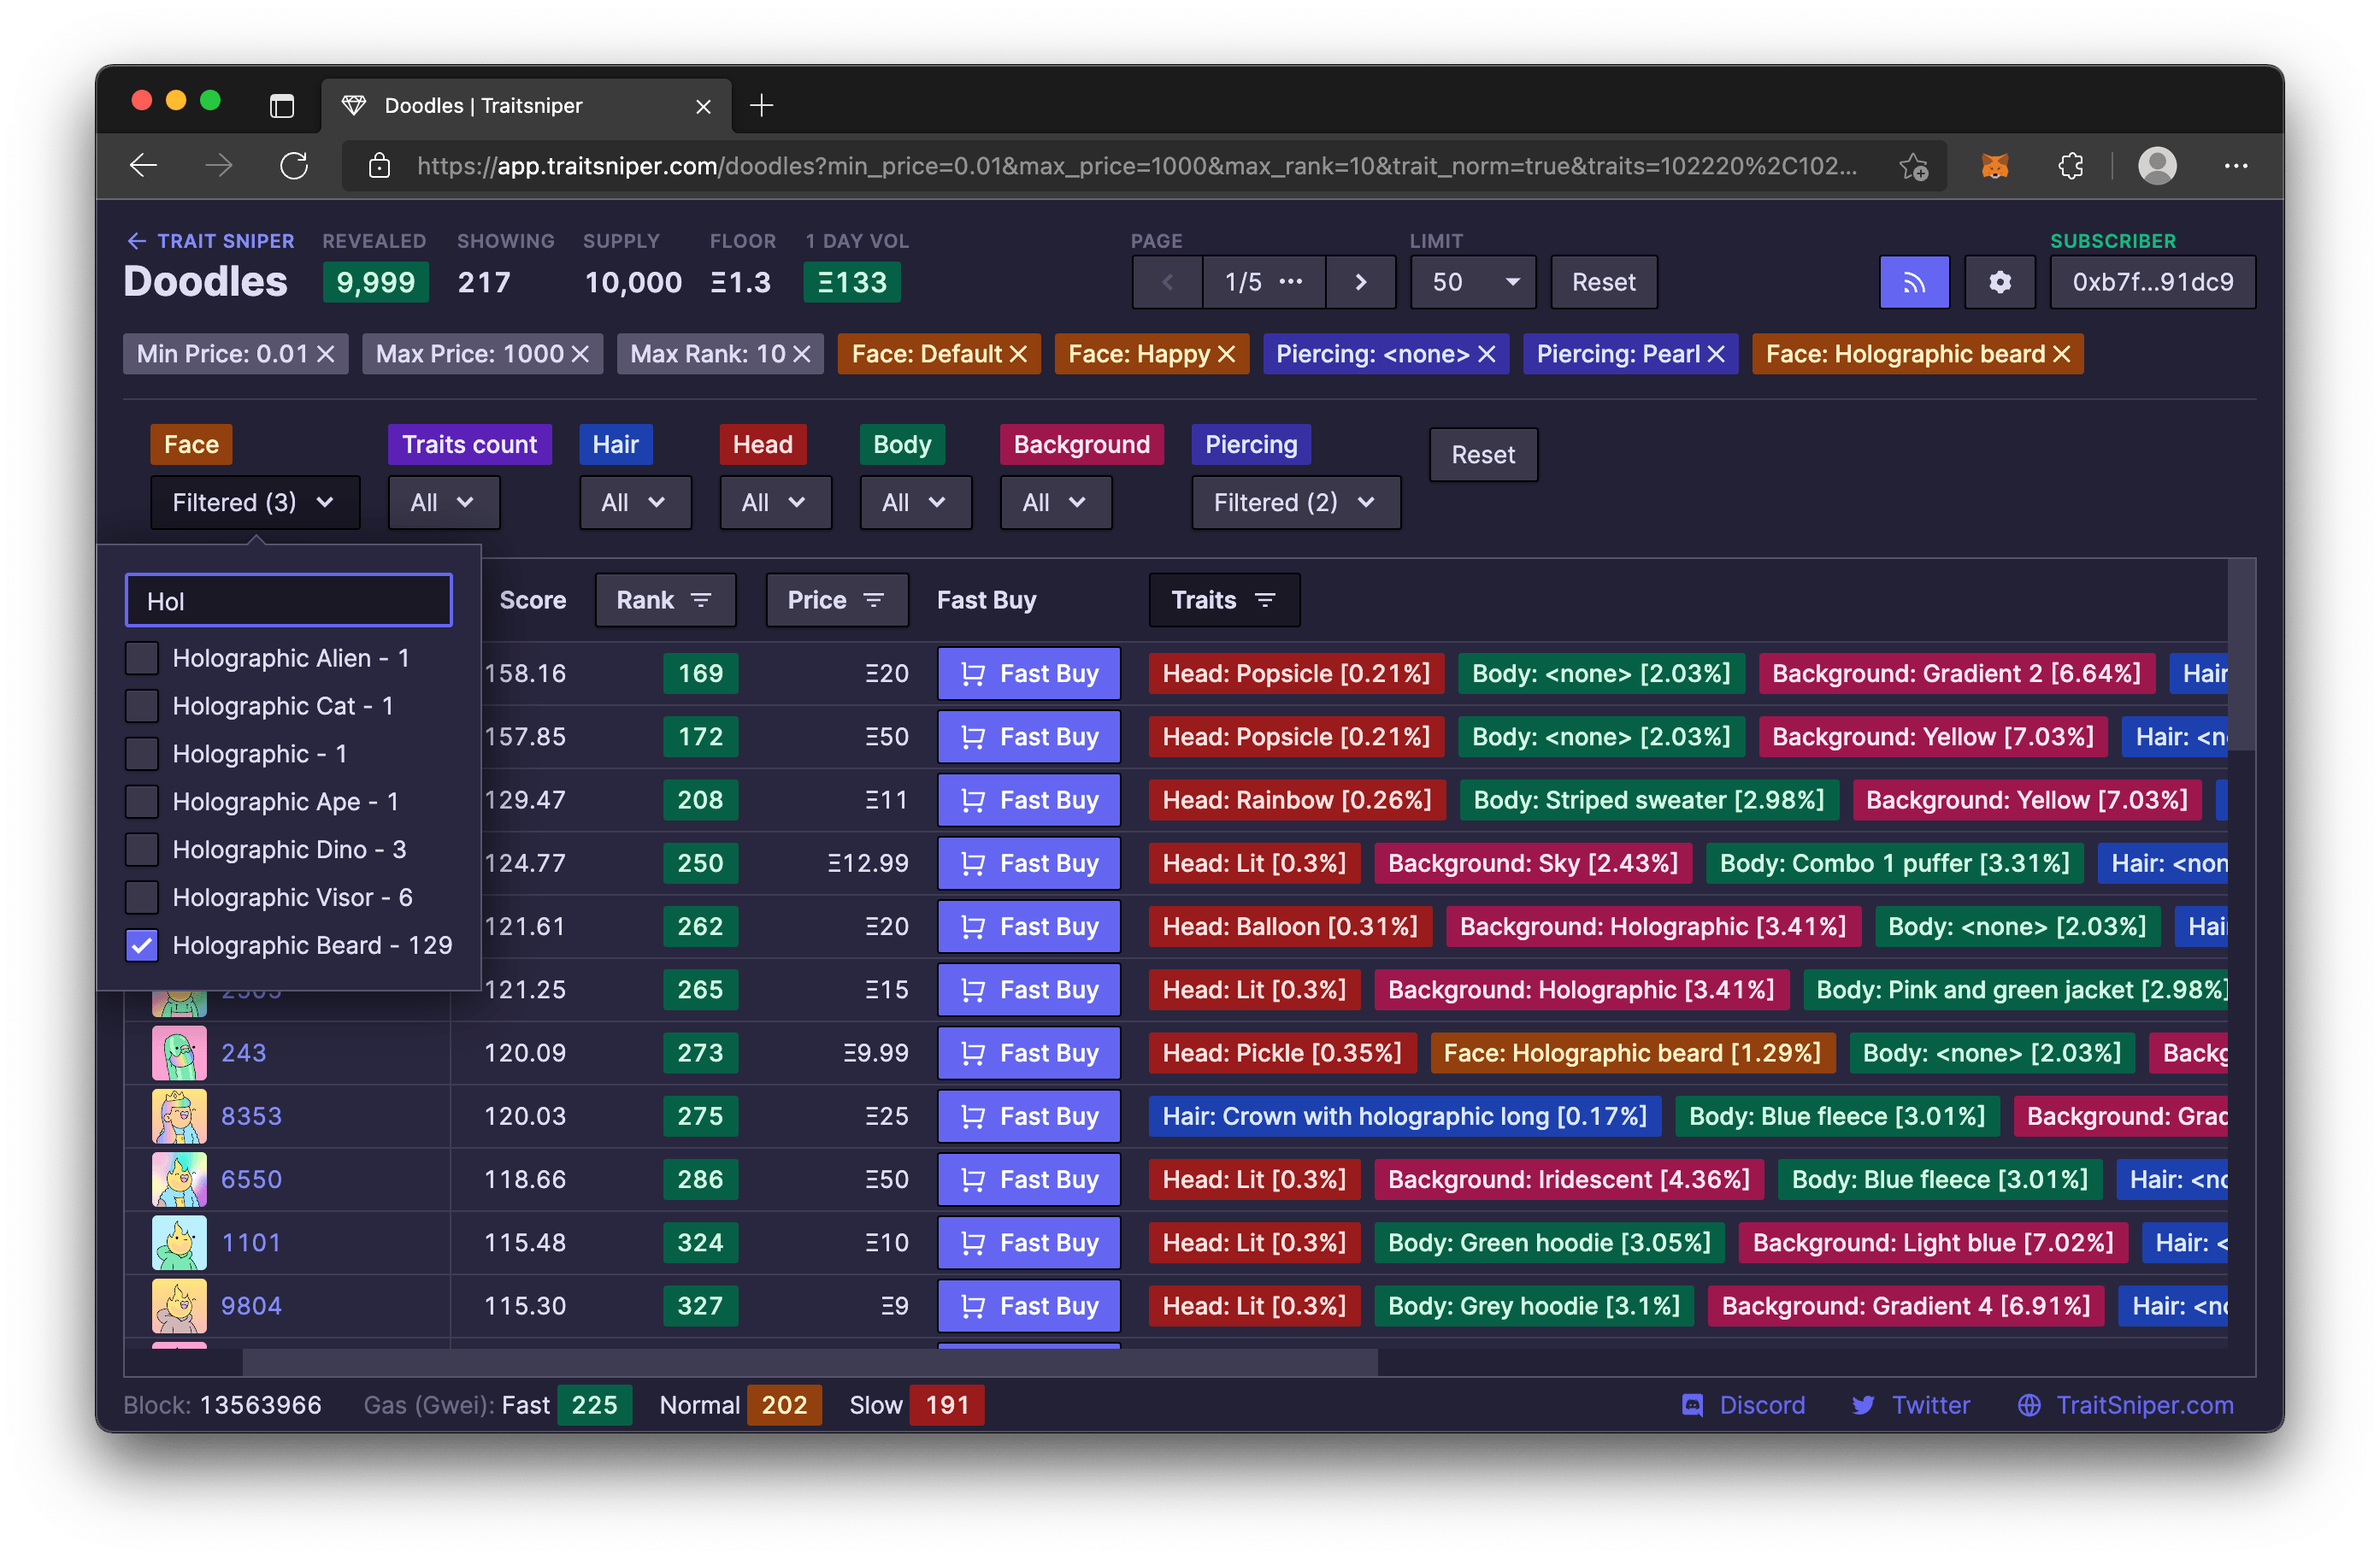Open the Body All dropdown
Viewport: 2380px width, 1559px height.
tap(915, 502)
